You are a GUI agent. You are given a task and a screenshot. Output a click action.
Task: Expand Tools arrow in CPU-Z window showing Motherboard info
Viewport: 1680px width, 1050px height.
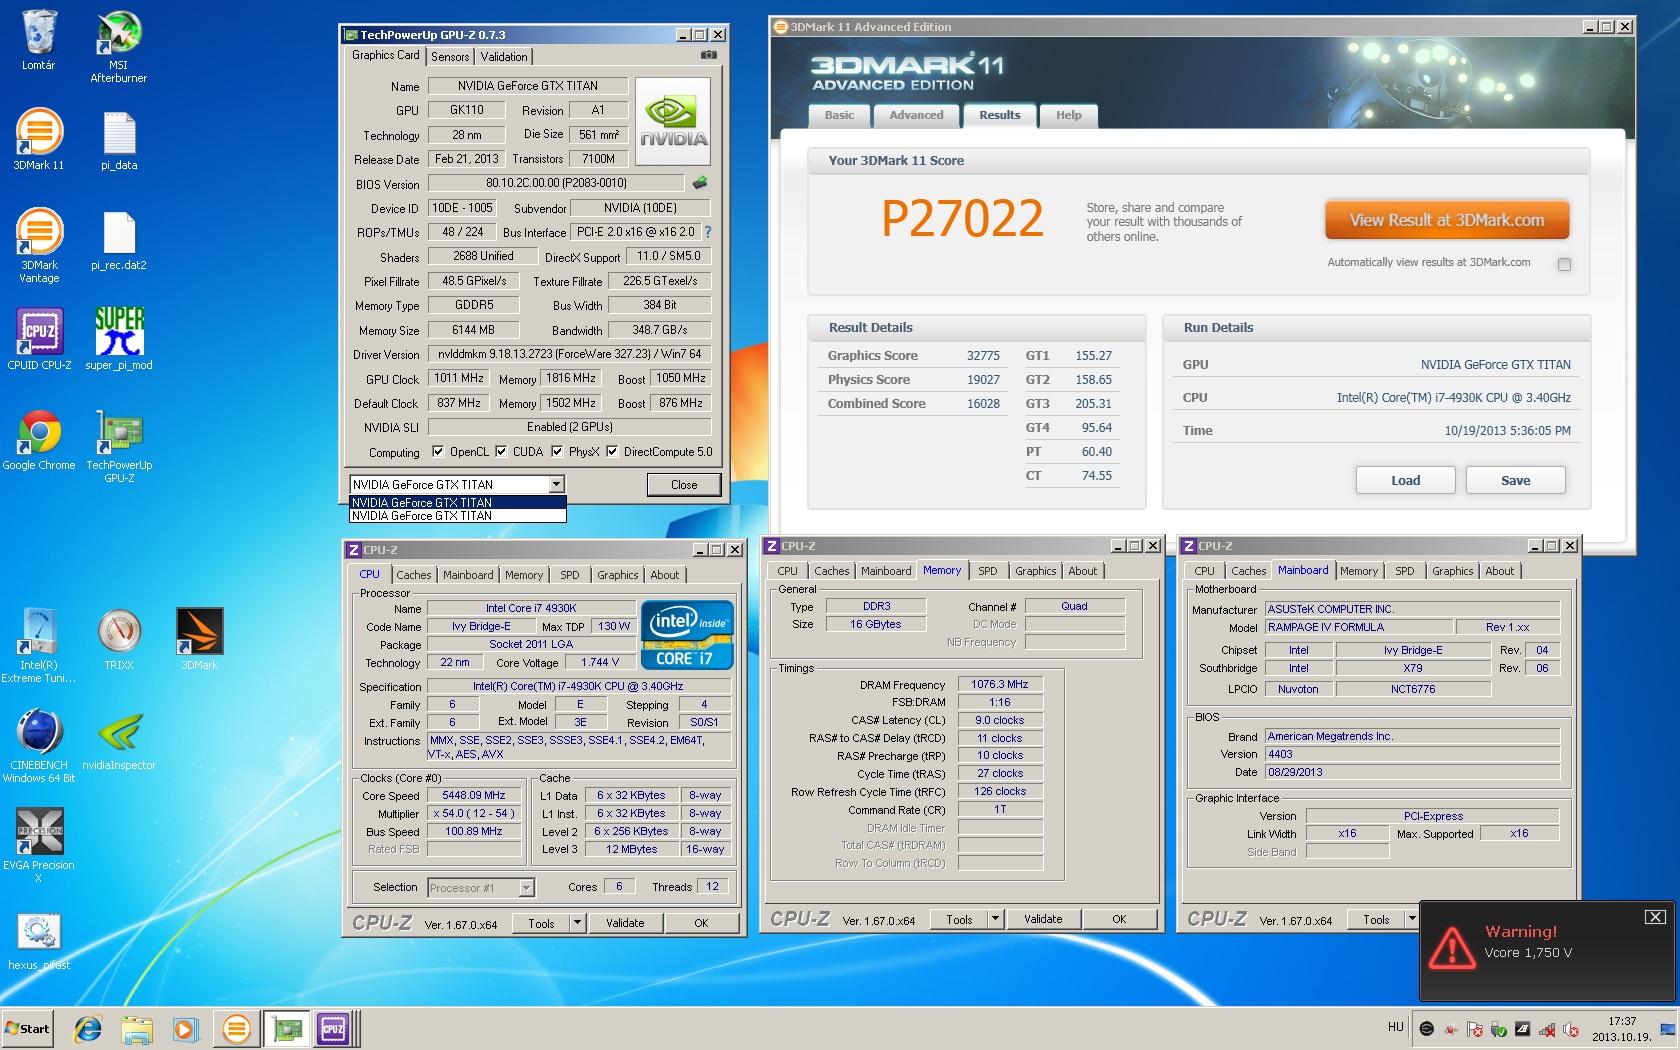pos(1412,919)
